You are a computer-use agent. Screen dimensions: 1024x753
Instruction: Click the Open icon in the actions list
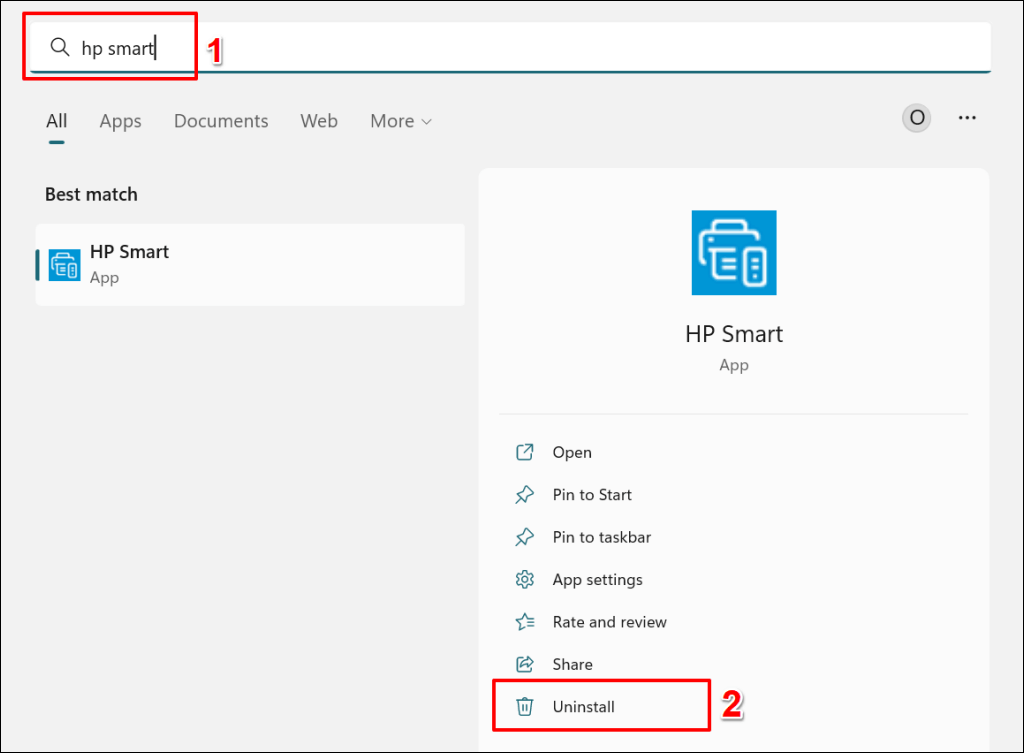pos(524,452)
